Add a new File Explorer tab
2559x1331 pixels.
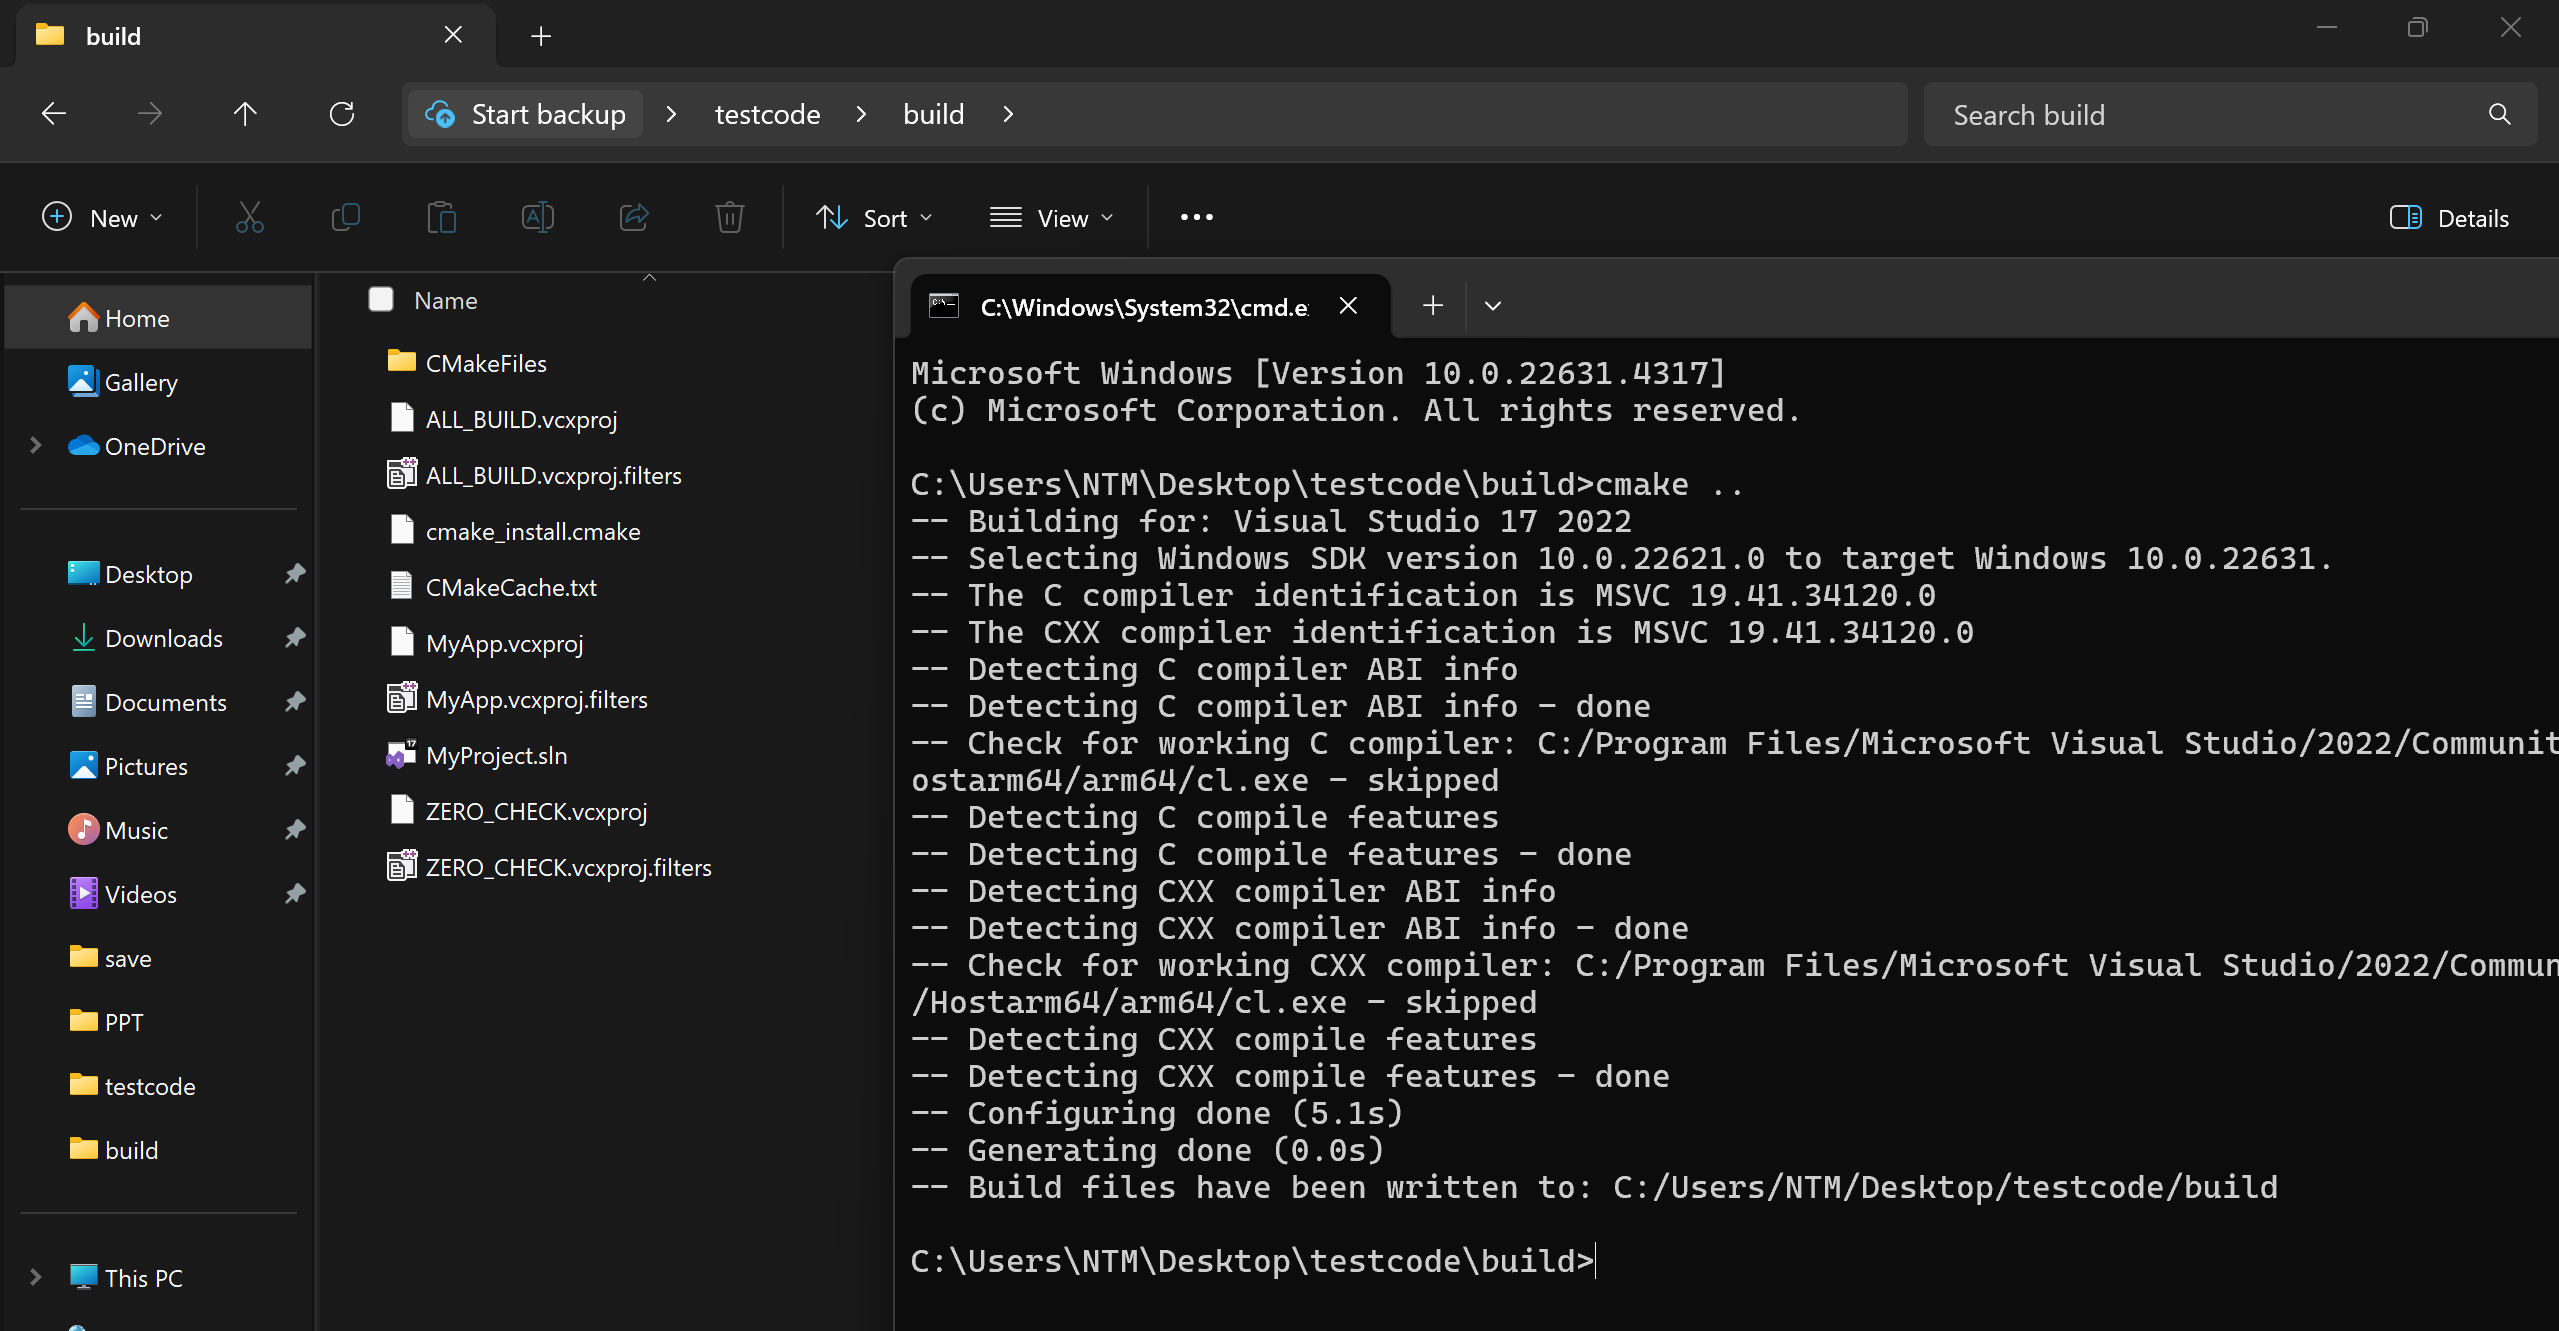point(541,36)
